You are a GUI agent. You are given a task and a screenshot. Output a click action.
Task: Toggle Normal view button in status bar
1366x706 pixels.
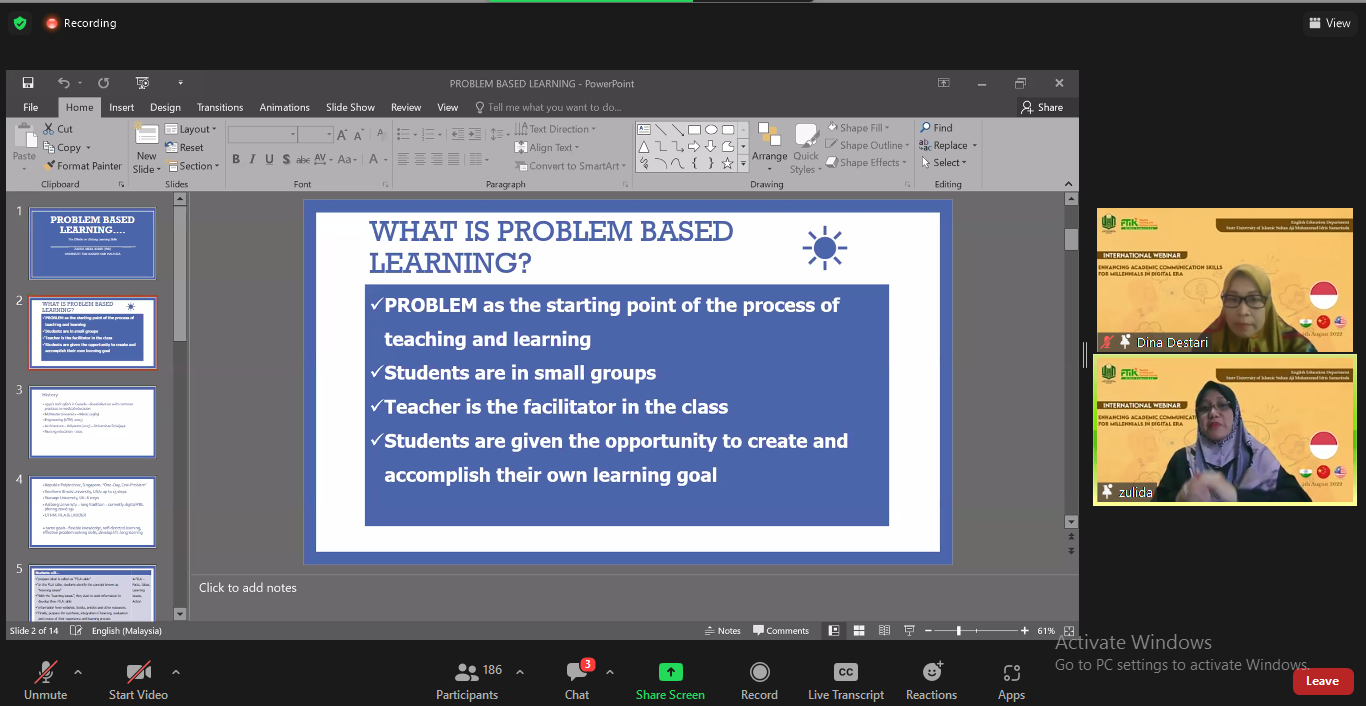tap(834, 631)
